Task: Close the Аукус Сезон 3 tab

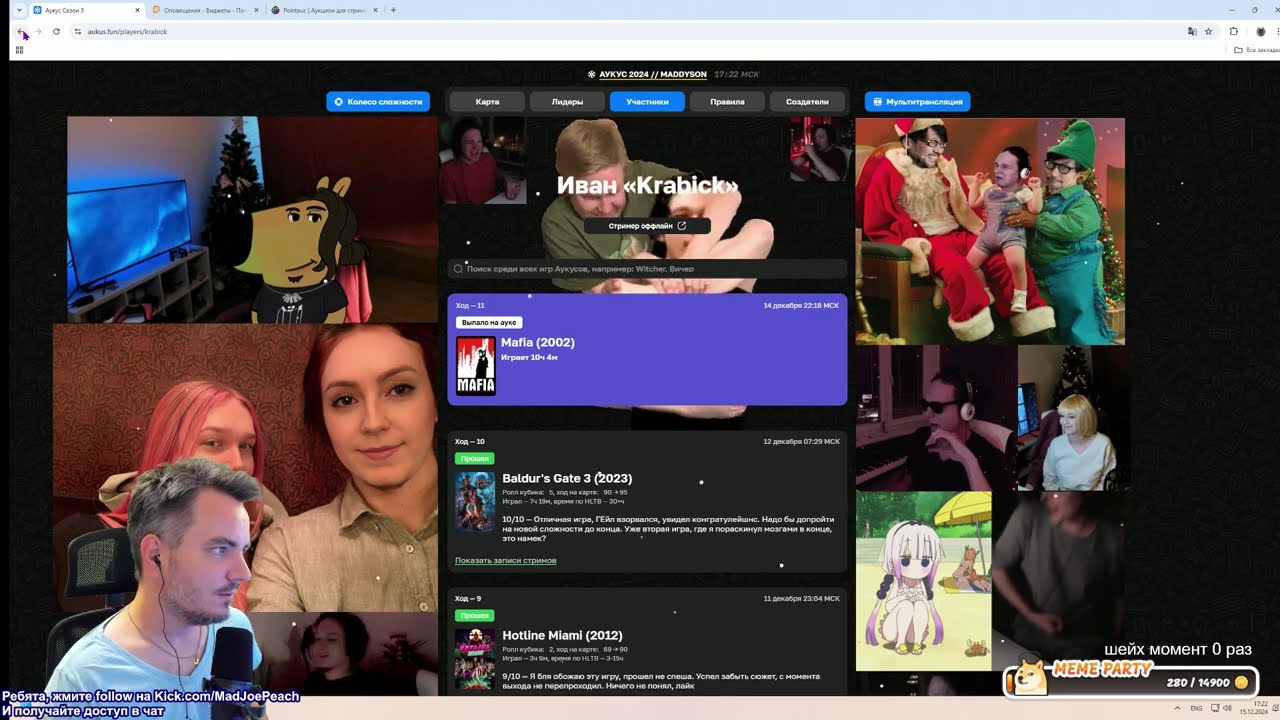Action: click(x=137, y=10)
